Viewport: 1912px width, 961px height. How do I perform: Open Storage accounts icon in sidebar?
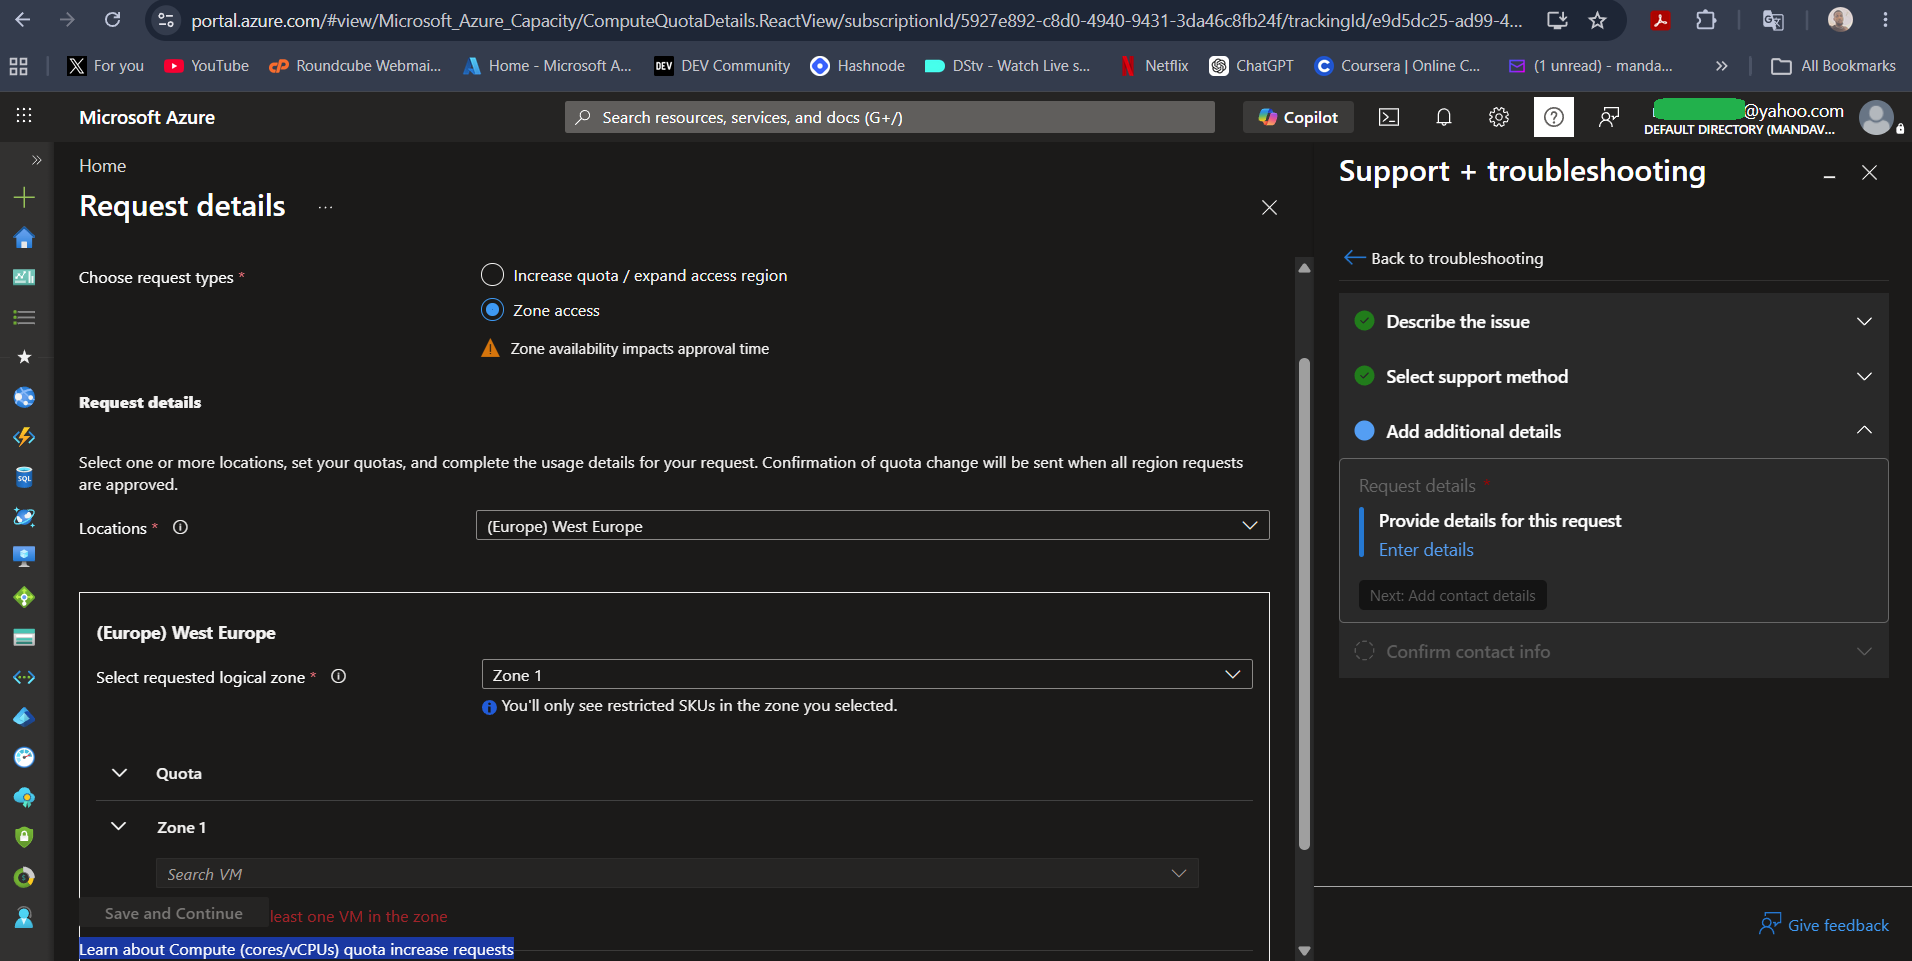click(x=24, y=637)
